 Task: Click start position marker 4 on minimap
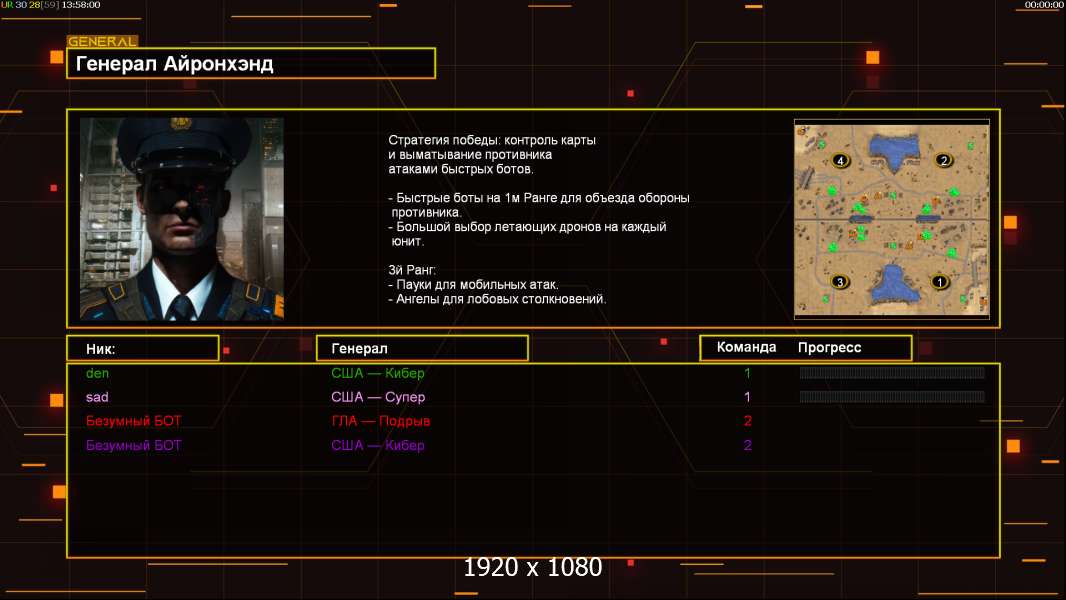point(840,160)
